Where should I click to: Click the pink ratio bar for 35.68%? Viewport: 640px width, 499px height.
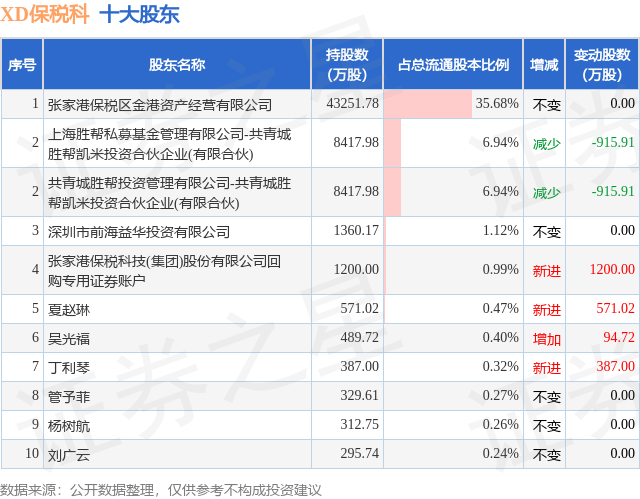(428, 104)
